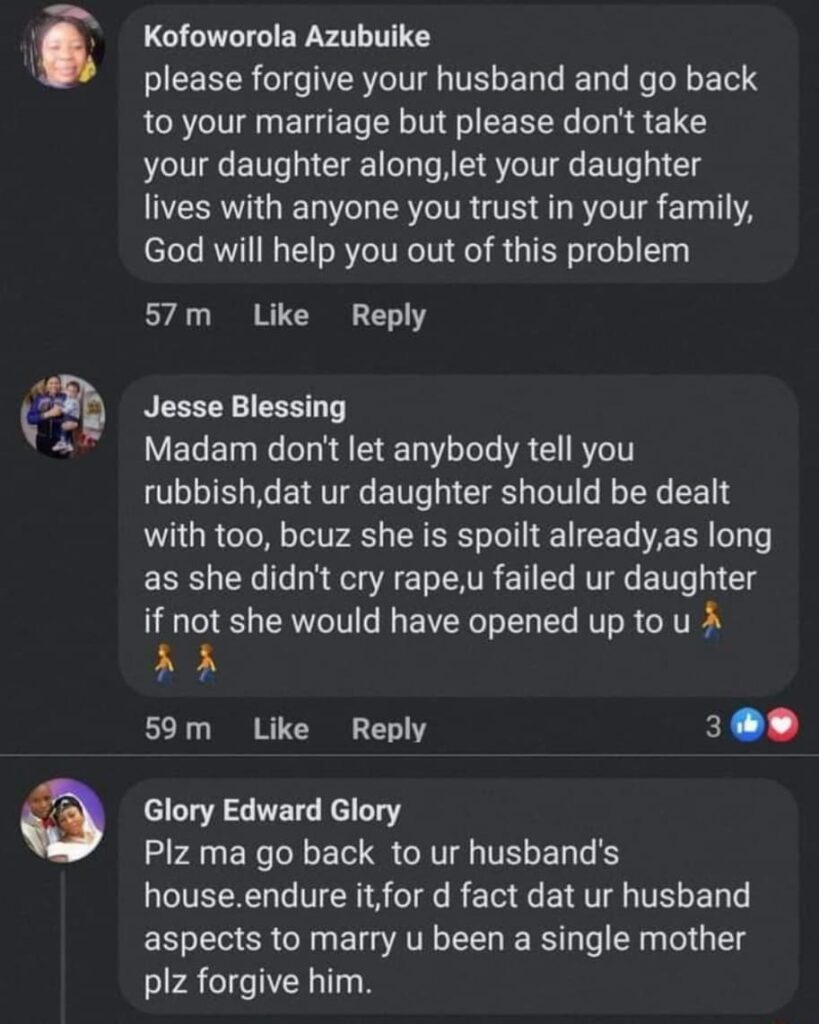This screenshot has height=1024, width=819.
Task: Reply to Kofoworola Azubuike's comment
Action: coord(388,316)
